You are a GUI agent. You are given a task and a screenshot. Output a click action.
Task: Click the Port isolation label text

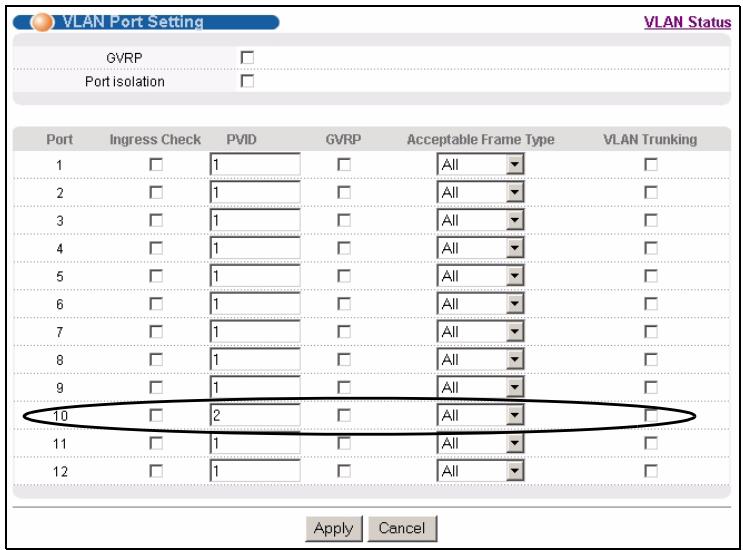[125, 81]
